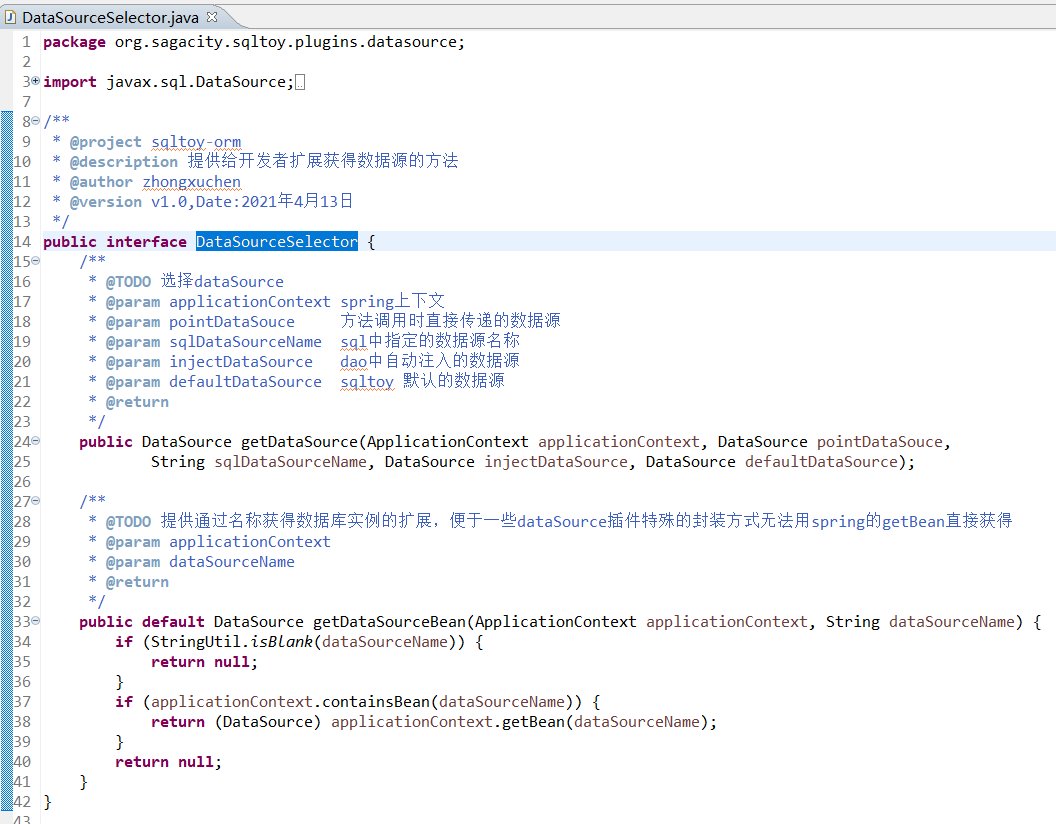Click the Java file icon on tab
Image resolution: width=1056 pixels, height=824 pixels.
coord(10,17)
